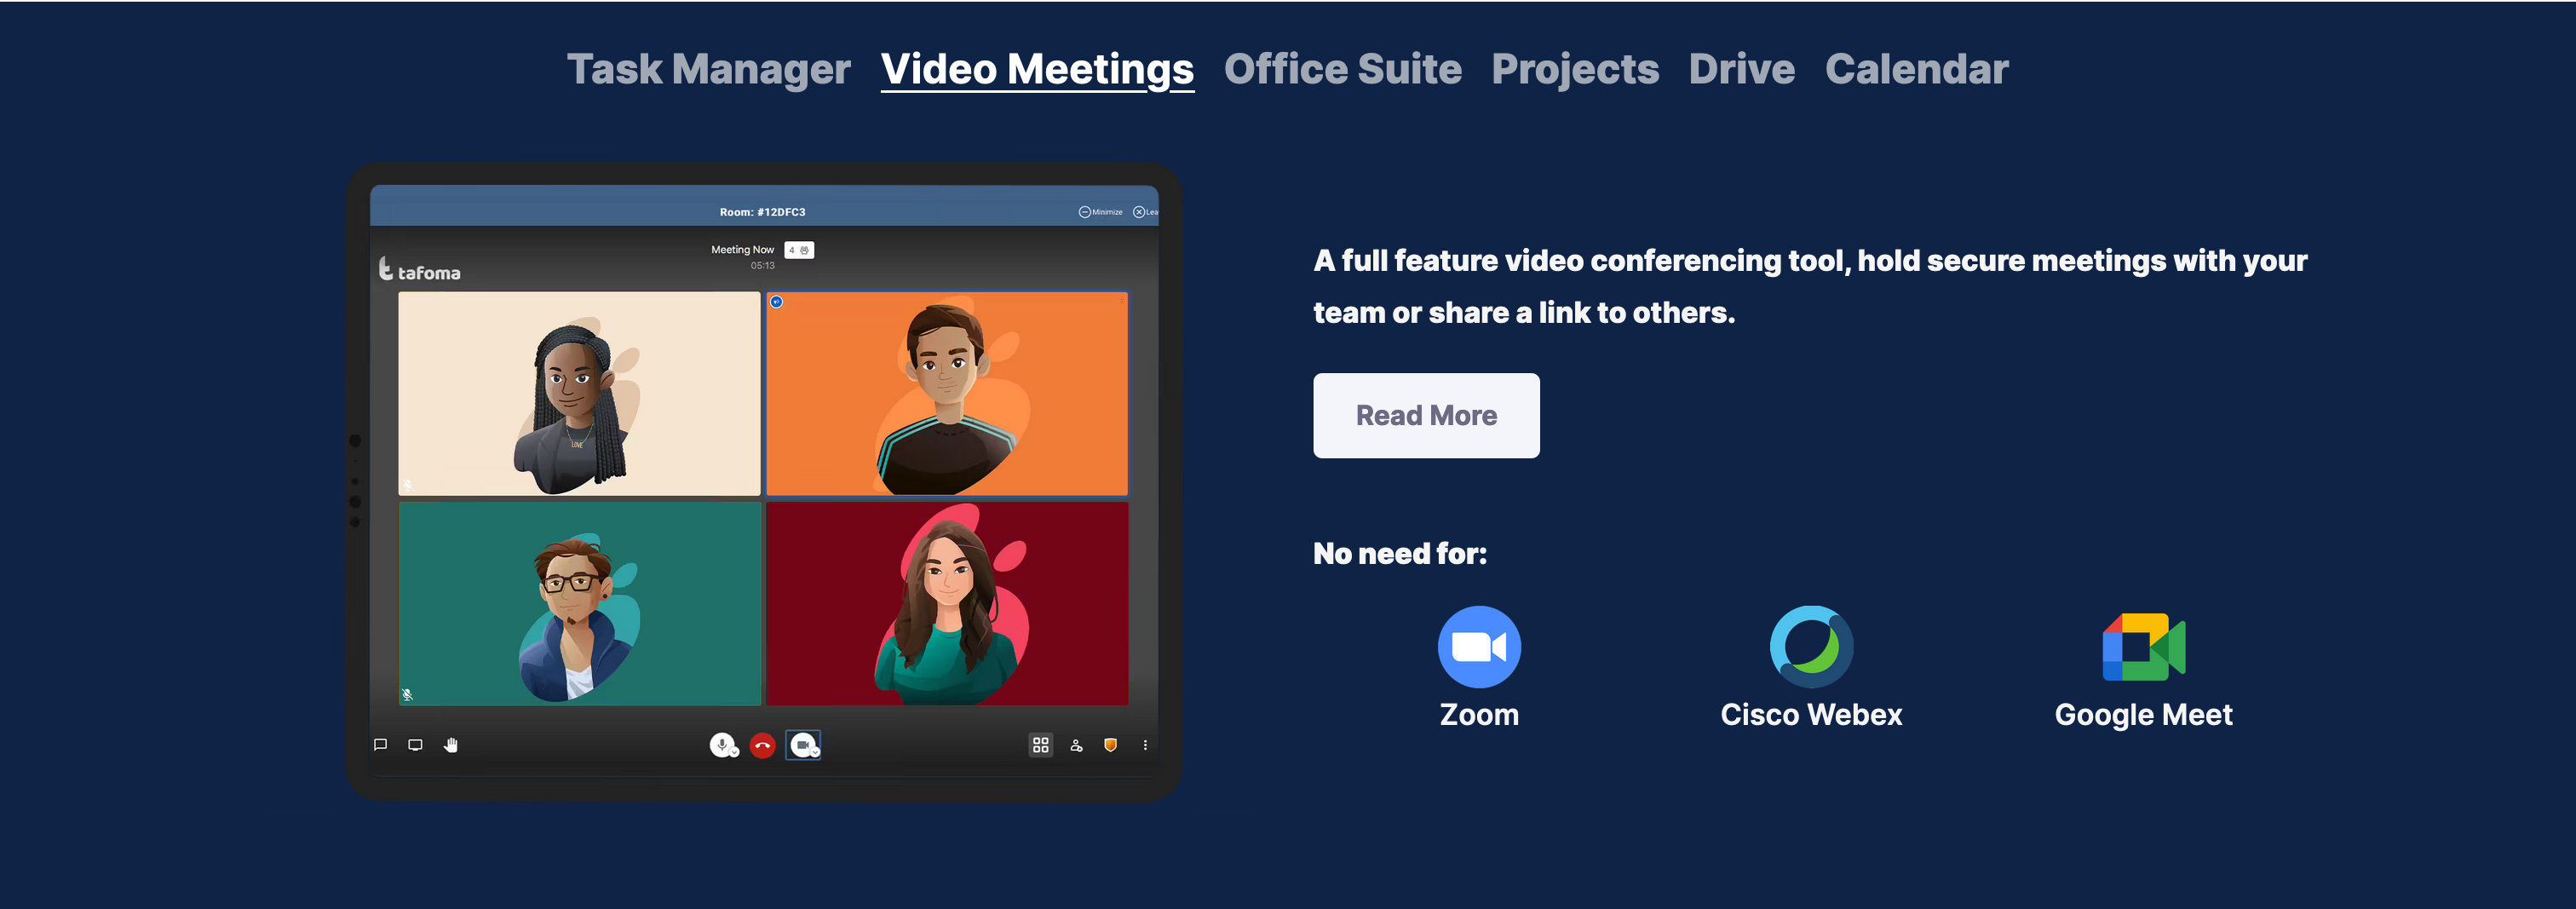
Task: Click the participant count badge showing 4
Action: (797, 250)
